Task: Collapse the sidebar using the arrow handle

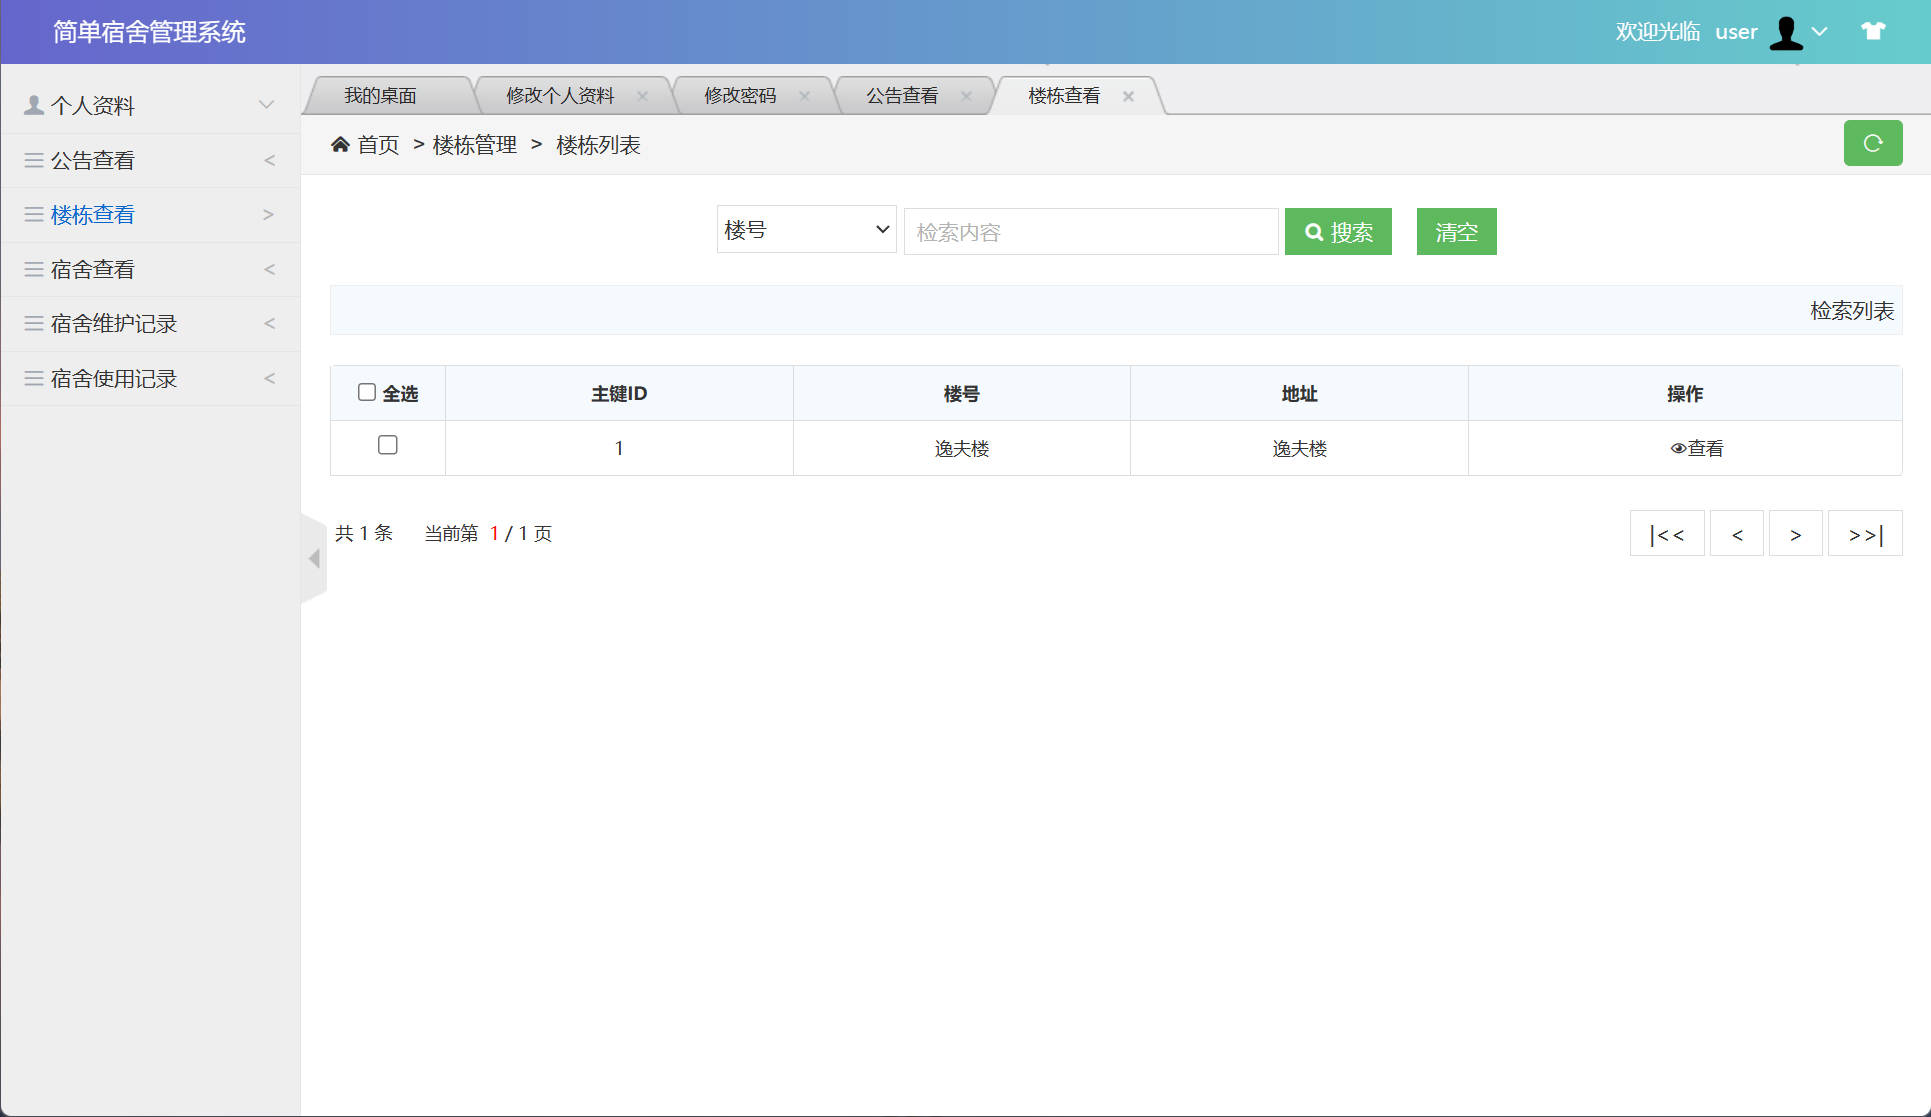Action: (311, 558)
